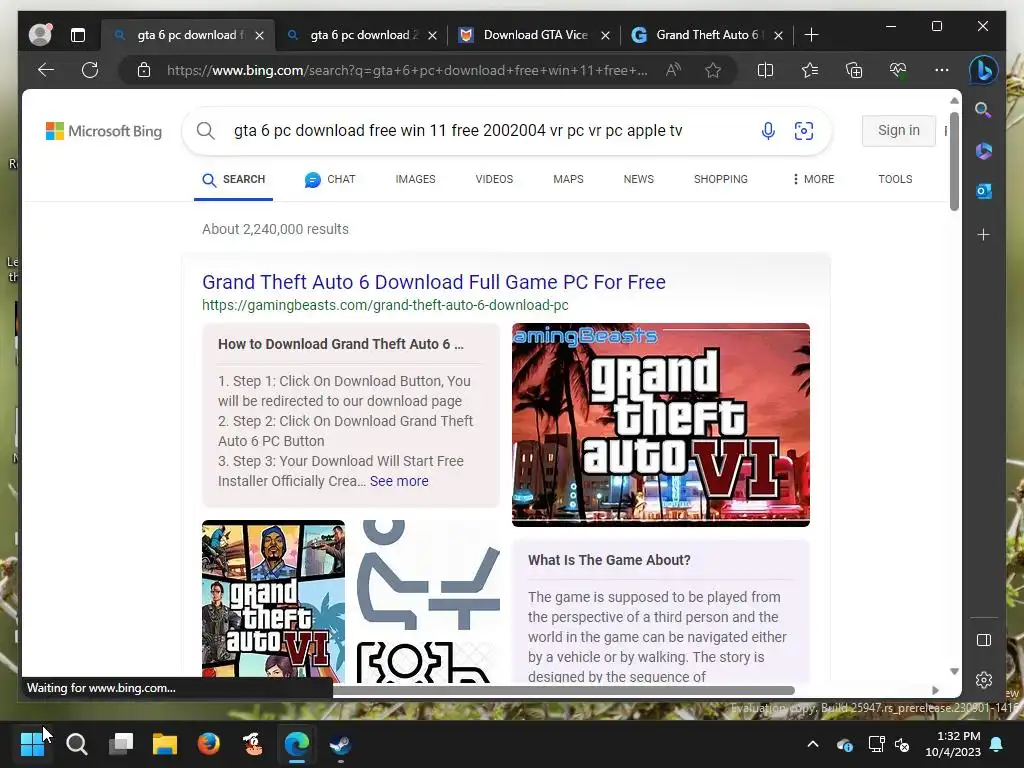Click the horizontal scrollbar at page bottom

[563, 690]
